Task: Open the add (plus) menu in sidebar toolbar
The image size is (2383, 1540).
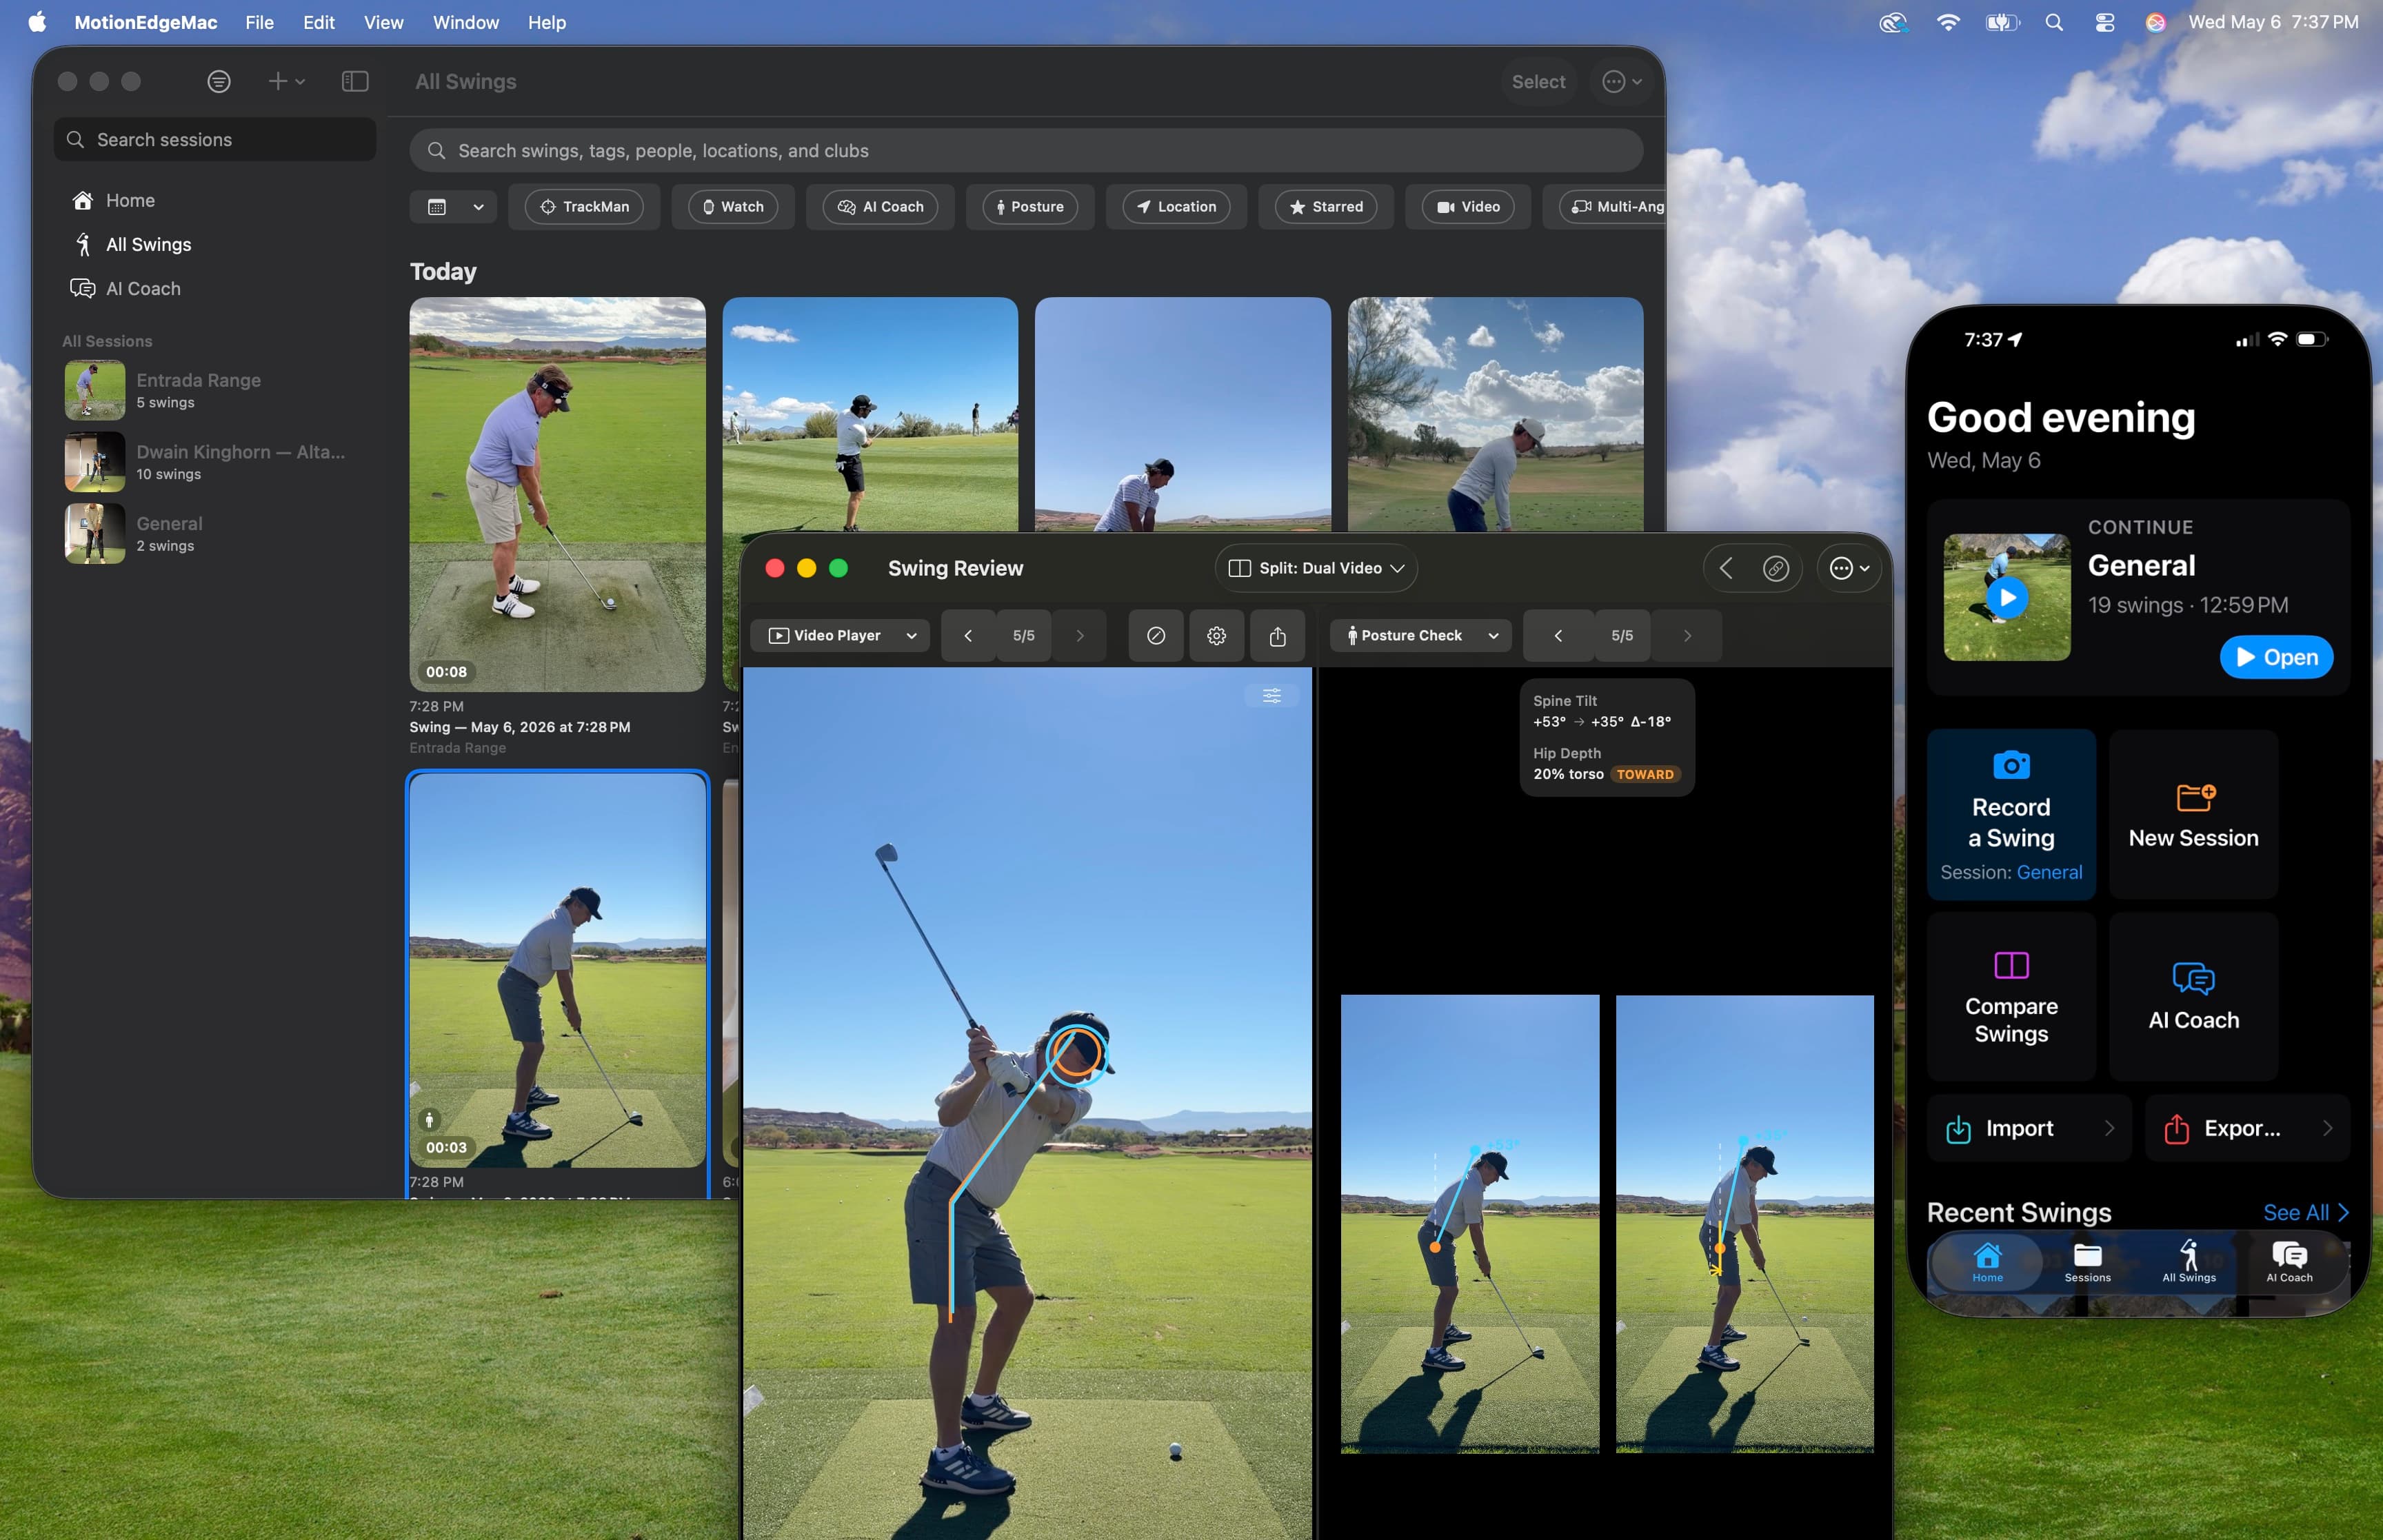Action: point(286,82)
